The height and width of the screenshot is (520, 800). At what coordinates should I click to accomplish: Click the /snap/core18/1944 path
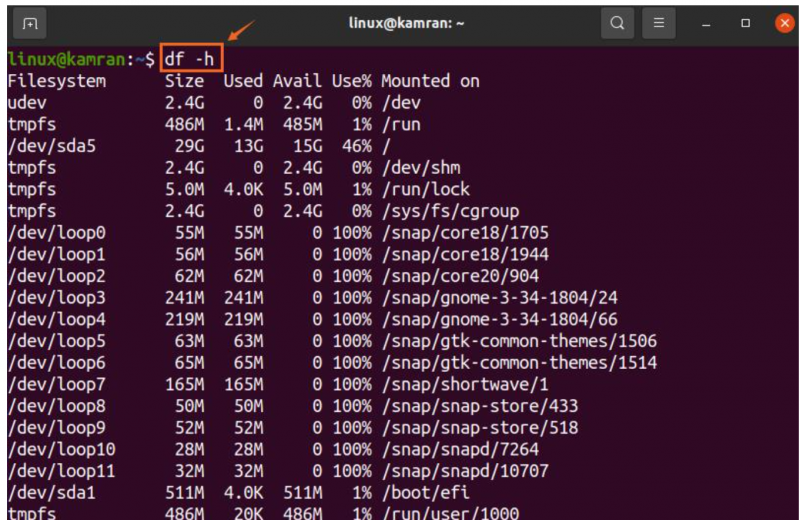point(465,255)
